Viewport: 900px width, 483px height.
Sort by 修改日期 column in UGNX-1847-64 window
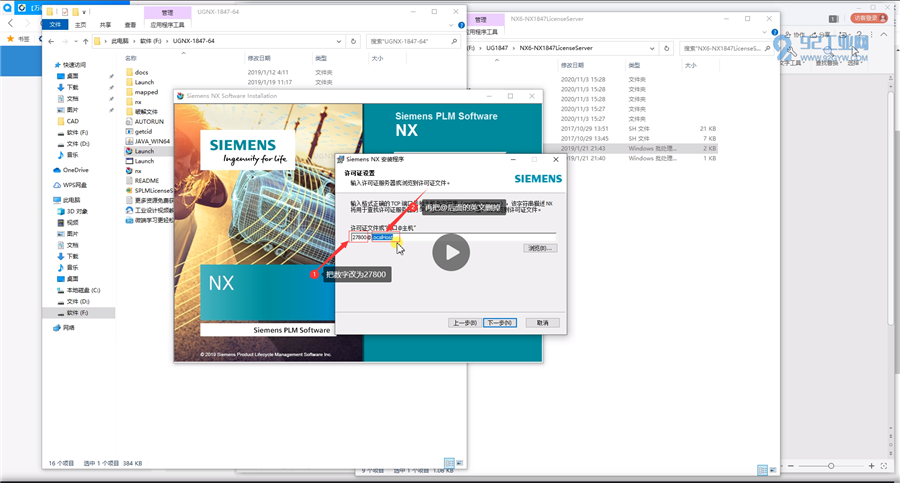259,59
